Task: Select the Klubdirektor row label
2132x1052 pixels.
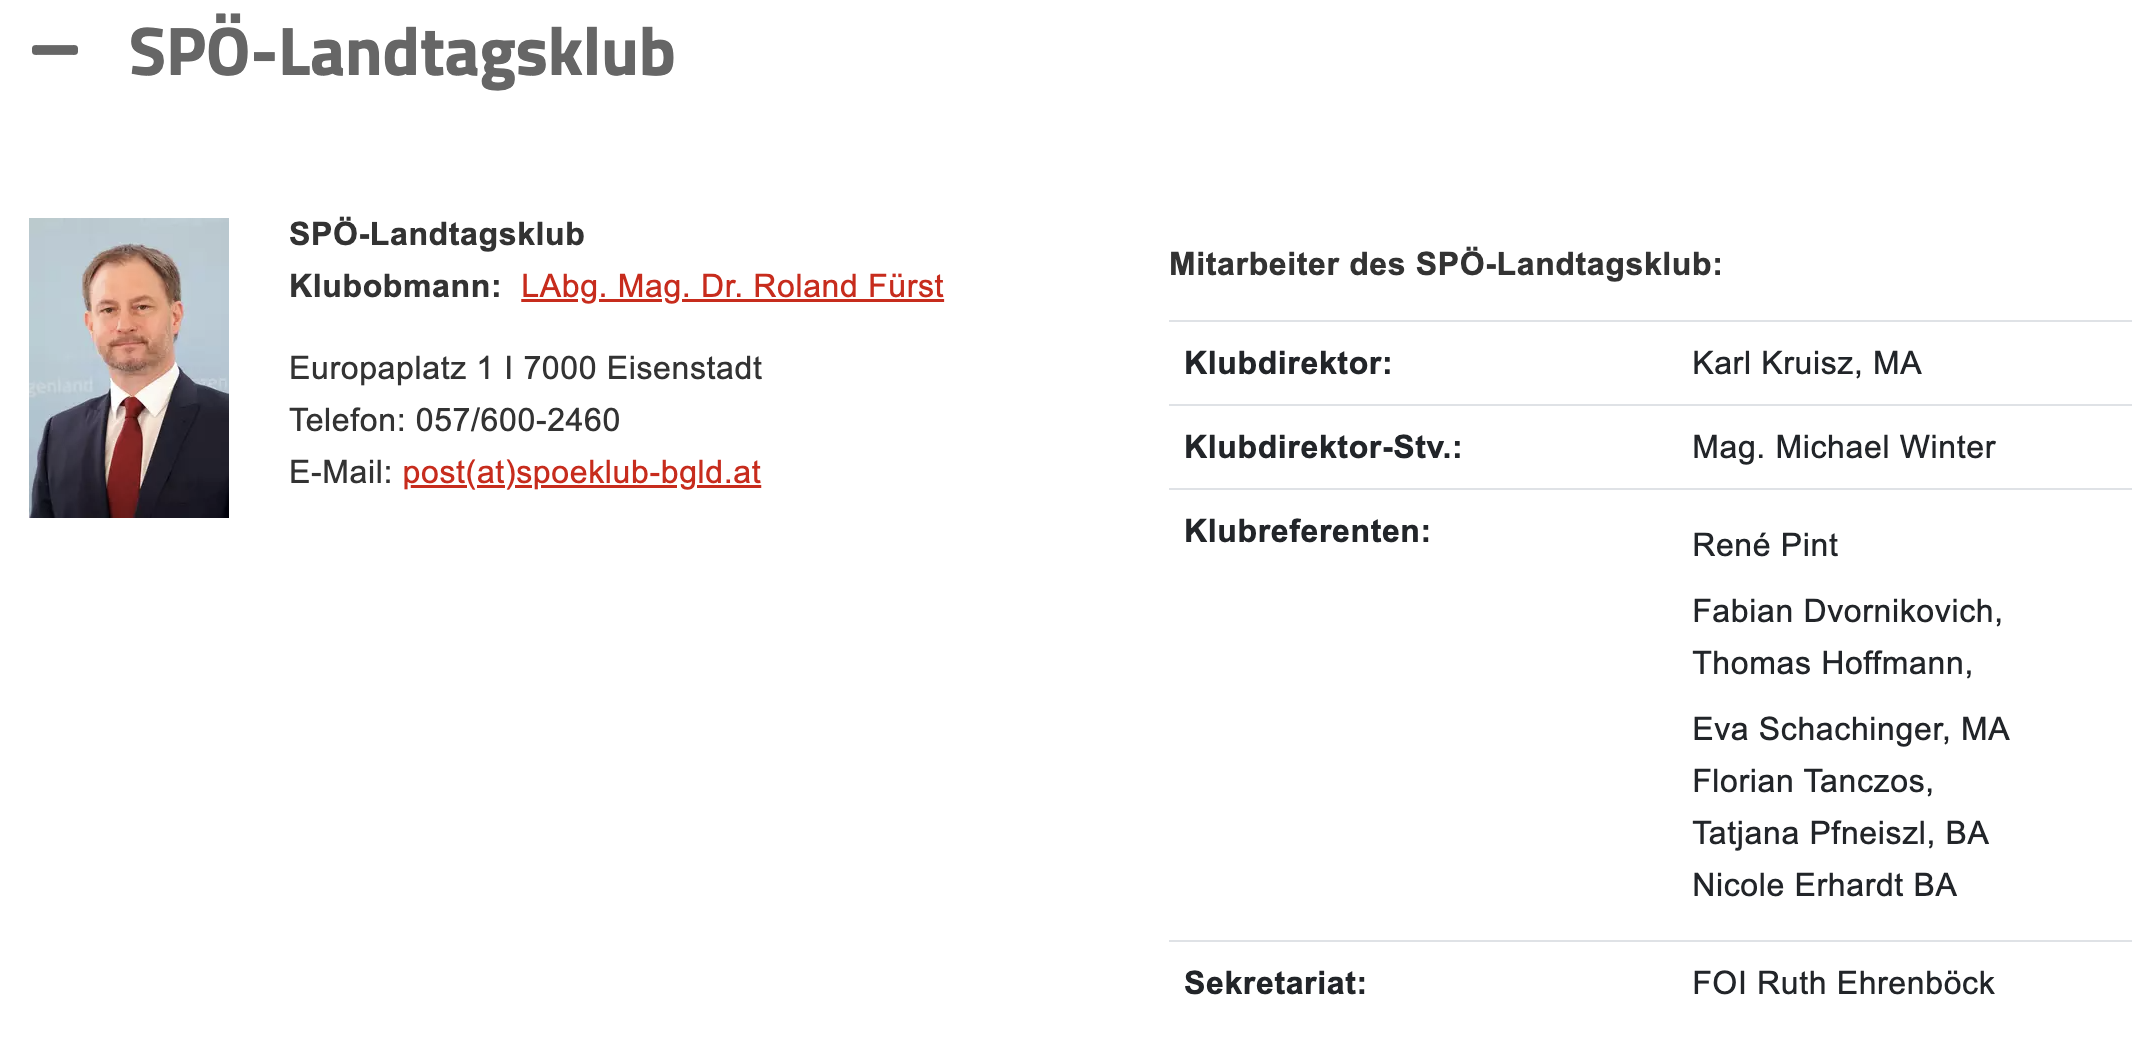Action: [x=1288, y=363]
